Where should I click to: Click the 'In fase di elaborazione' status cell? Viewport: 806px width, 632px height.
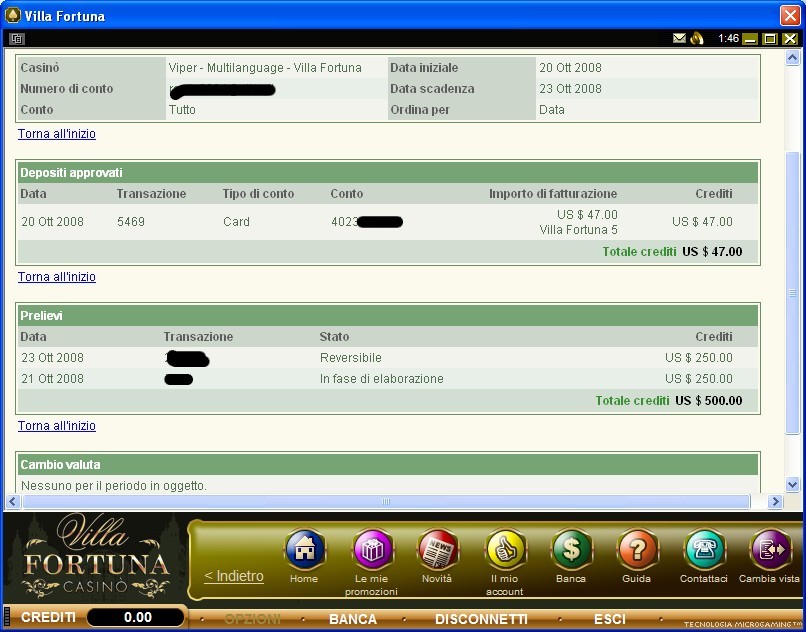[381, 379]
